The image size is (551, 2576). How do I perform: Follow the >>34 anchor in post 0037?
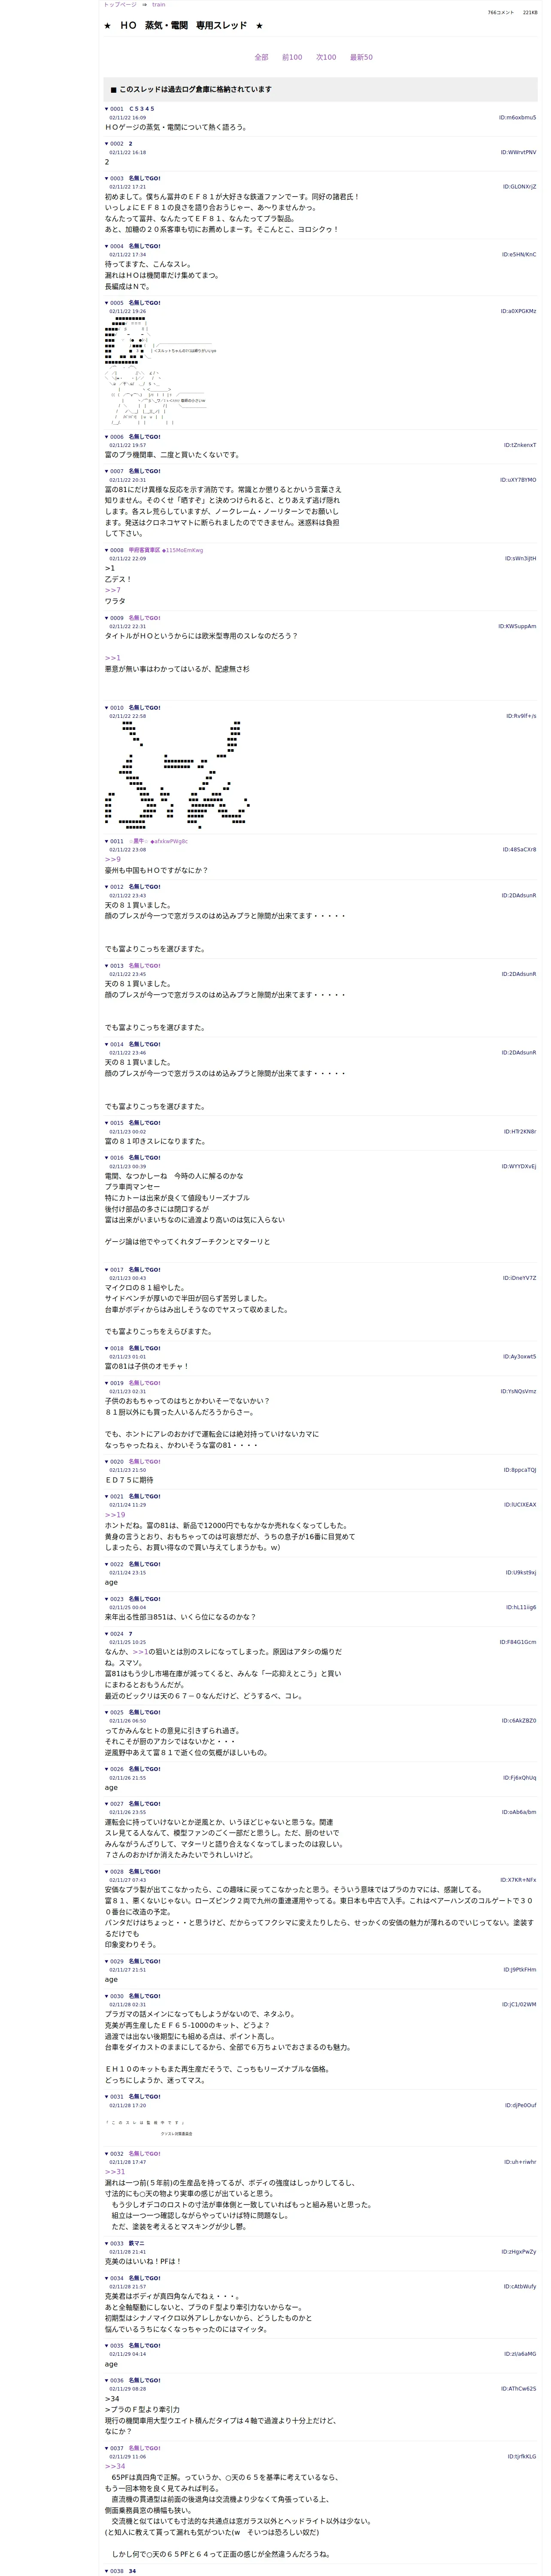coord(115,2466)
